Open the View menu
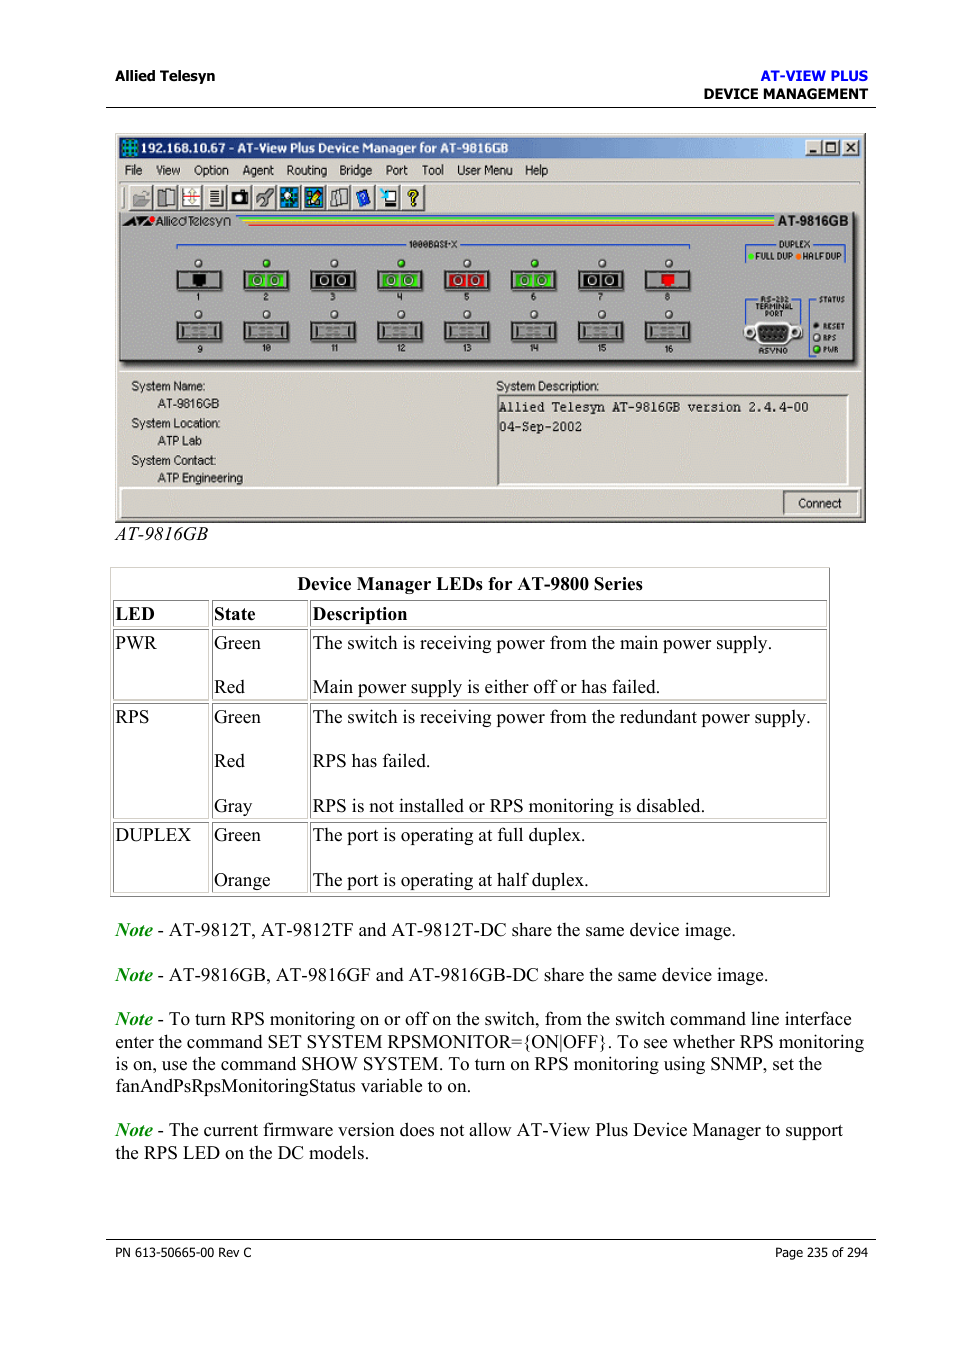 [x=168, y=171]
